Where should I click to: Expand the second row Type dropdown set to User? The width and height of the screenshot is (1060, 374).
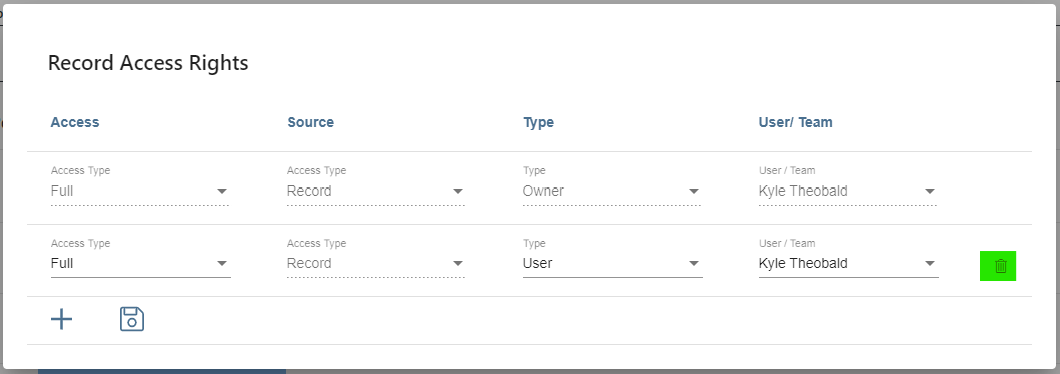click(612, 264)
